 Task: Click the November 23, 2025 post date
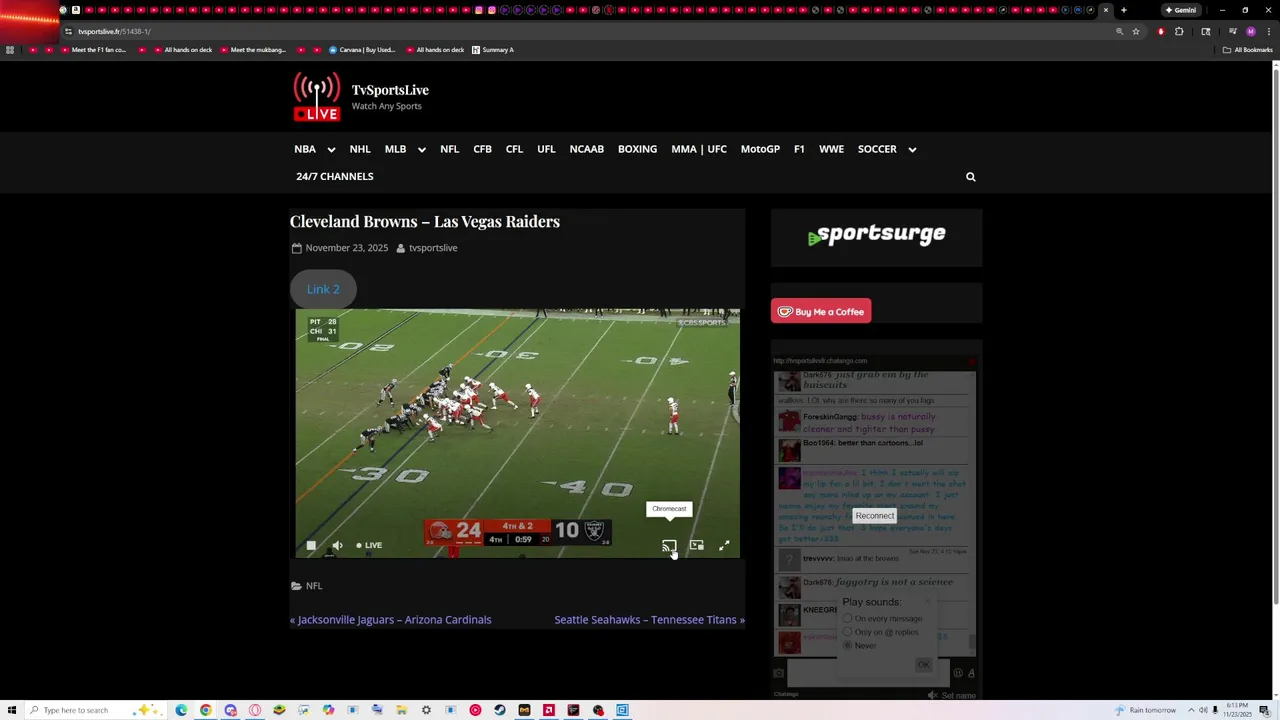pos(347,248)
